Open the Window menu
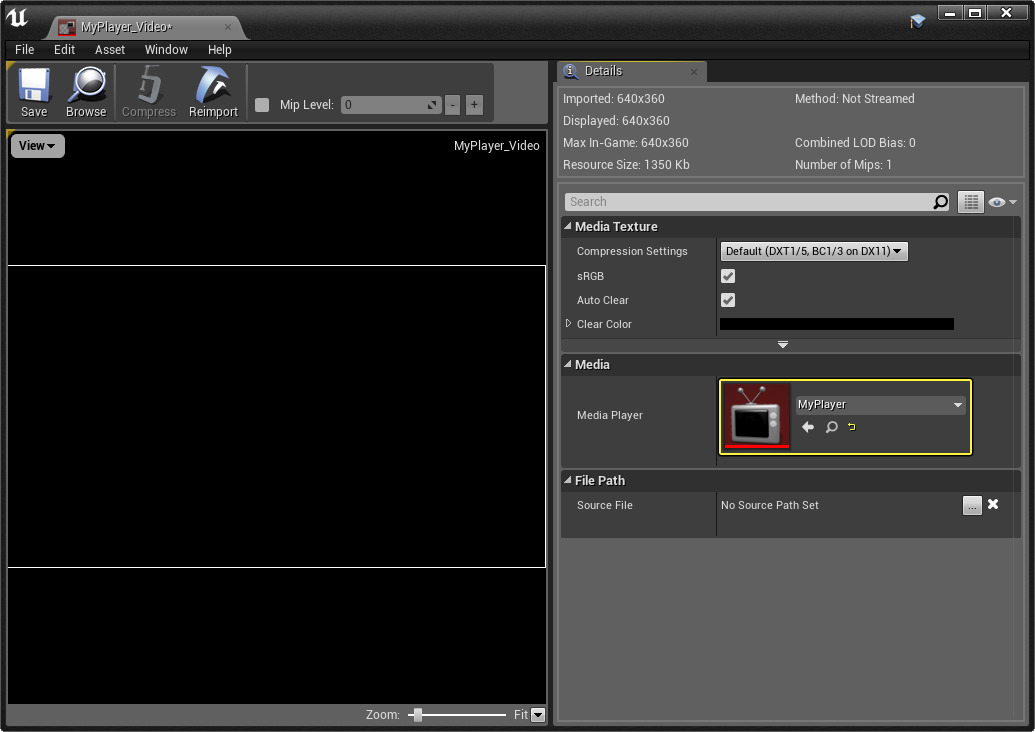The width and height of the screenshot is (1035, 732). pos(166,49)
